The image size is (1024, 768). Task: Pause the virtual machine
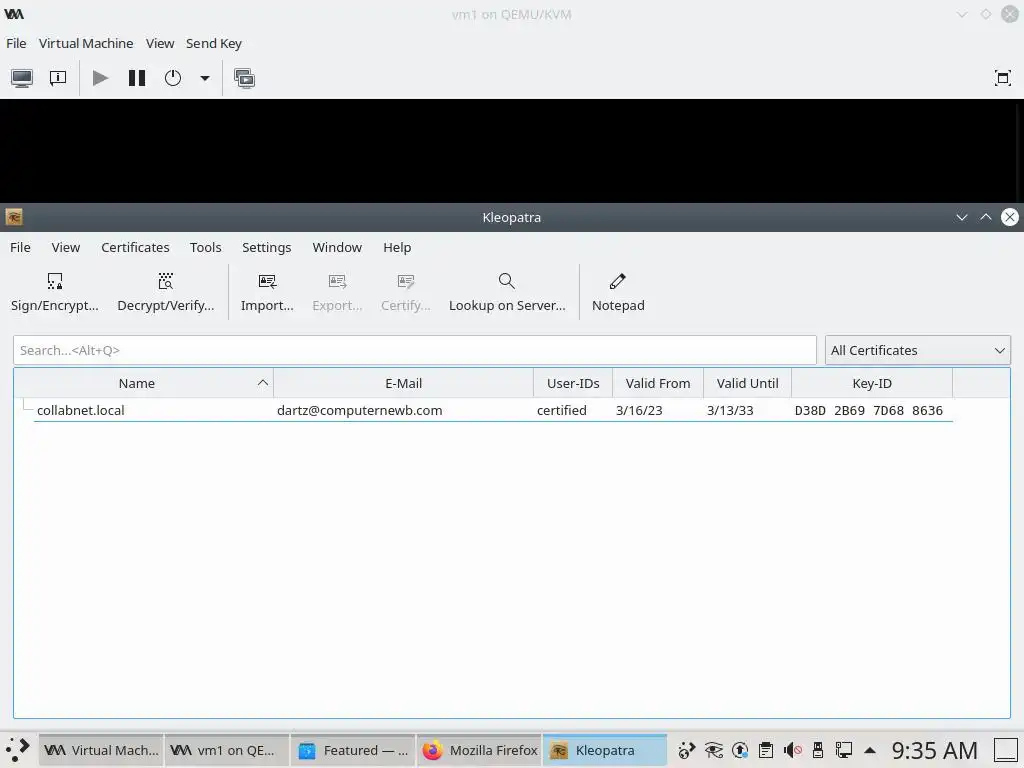tap(136, 78)
